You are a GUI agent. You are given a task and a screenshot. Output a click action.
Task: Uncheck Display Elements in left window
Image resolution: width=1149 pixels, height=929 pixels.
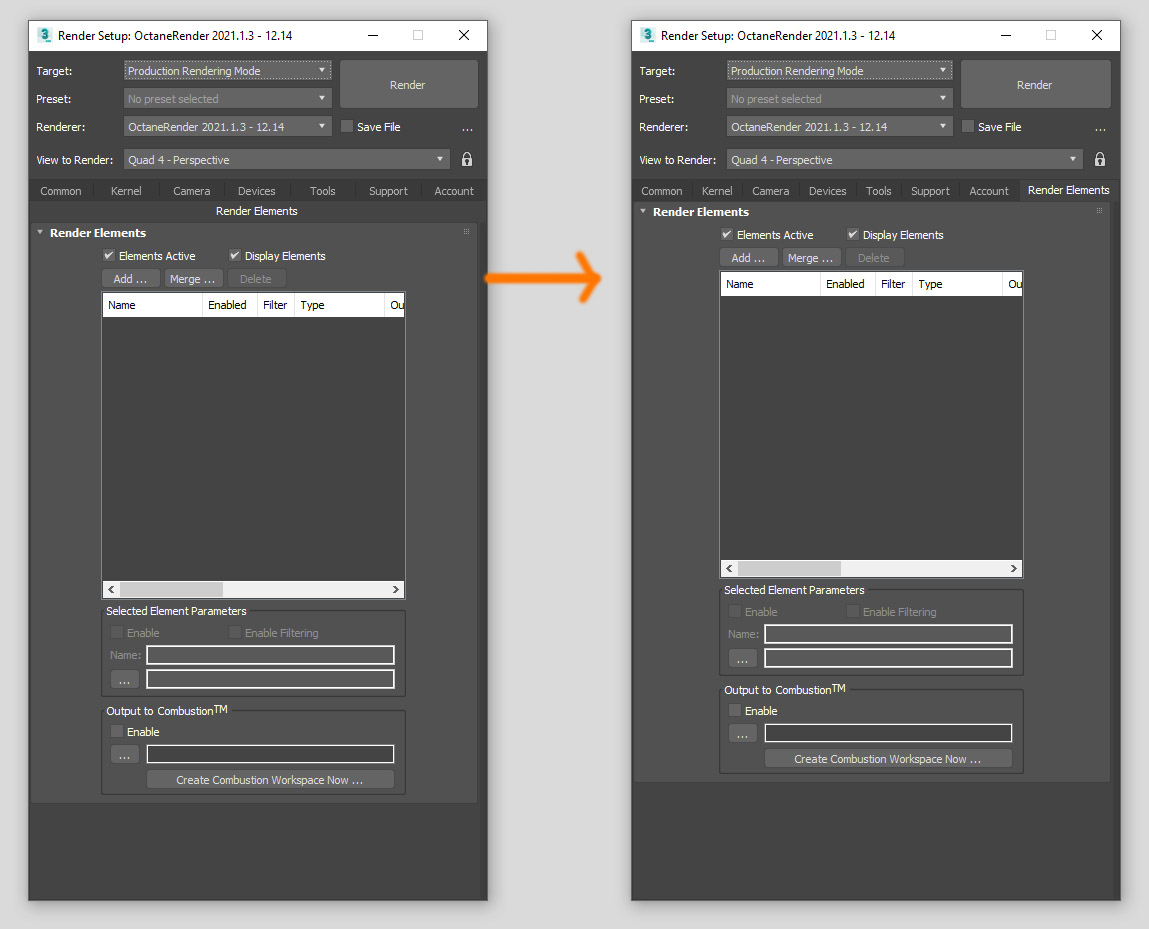(234, 256)
